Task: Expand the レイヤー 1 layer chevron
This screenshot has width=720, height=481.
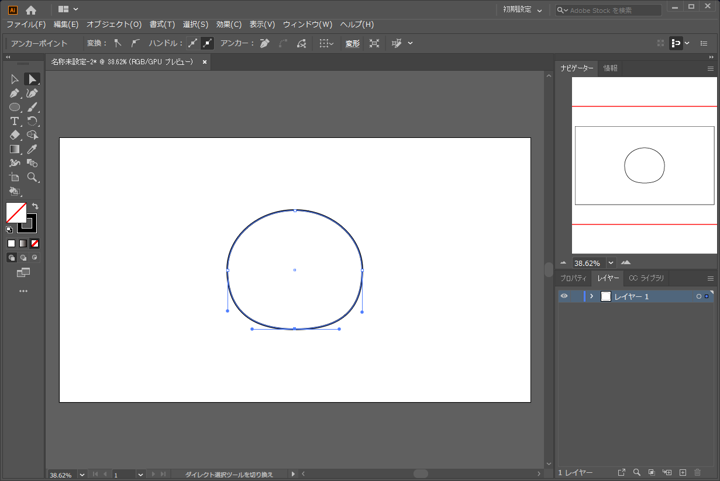Action: (591, 296)
